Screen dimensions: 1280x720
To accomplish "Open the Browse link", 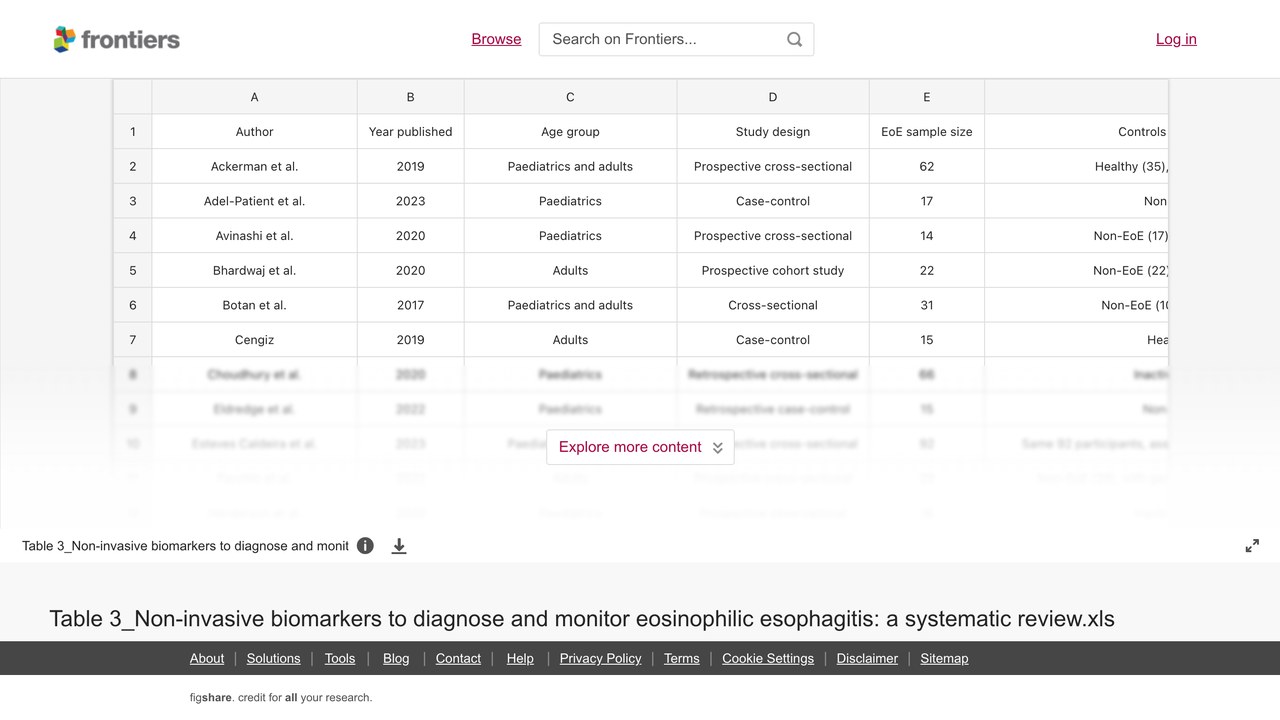I will point(496,39).
